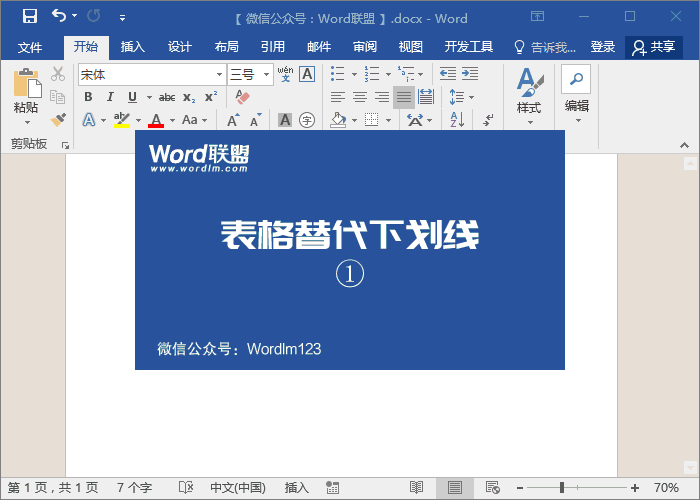Adjust the zoom slider thumb
This screenshot has height=500, width=700.
click(x=562, y=488)
